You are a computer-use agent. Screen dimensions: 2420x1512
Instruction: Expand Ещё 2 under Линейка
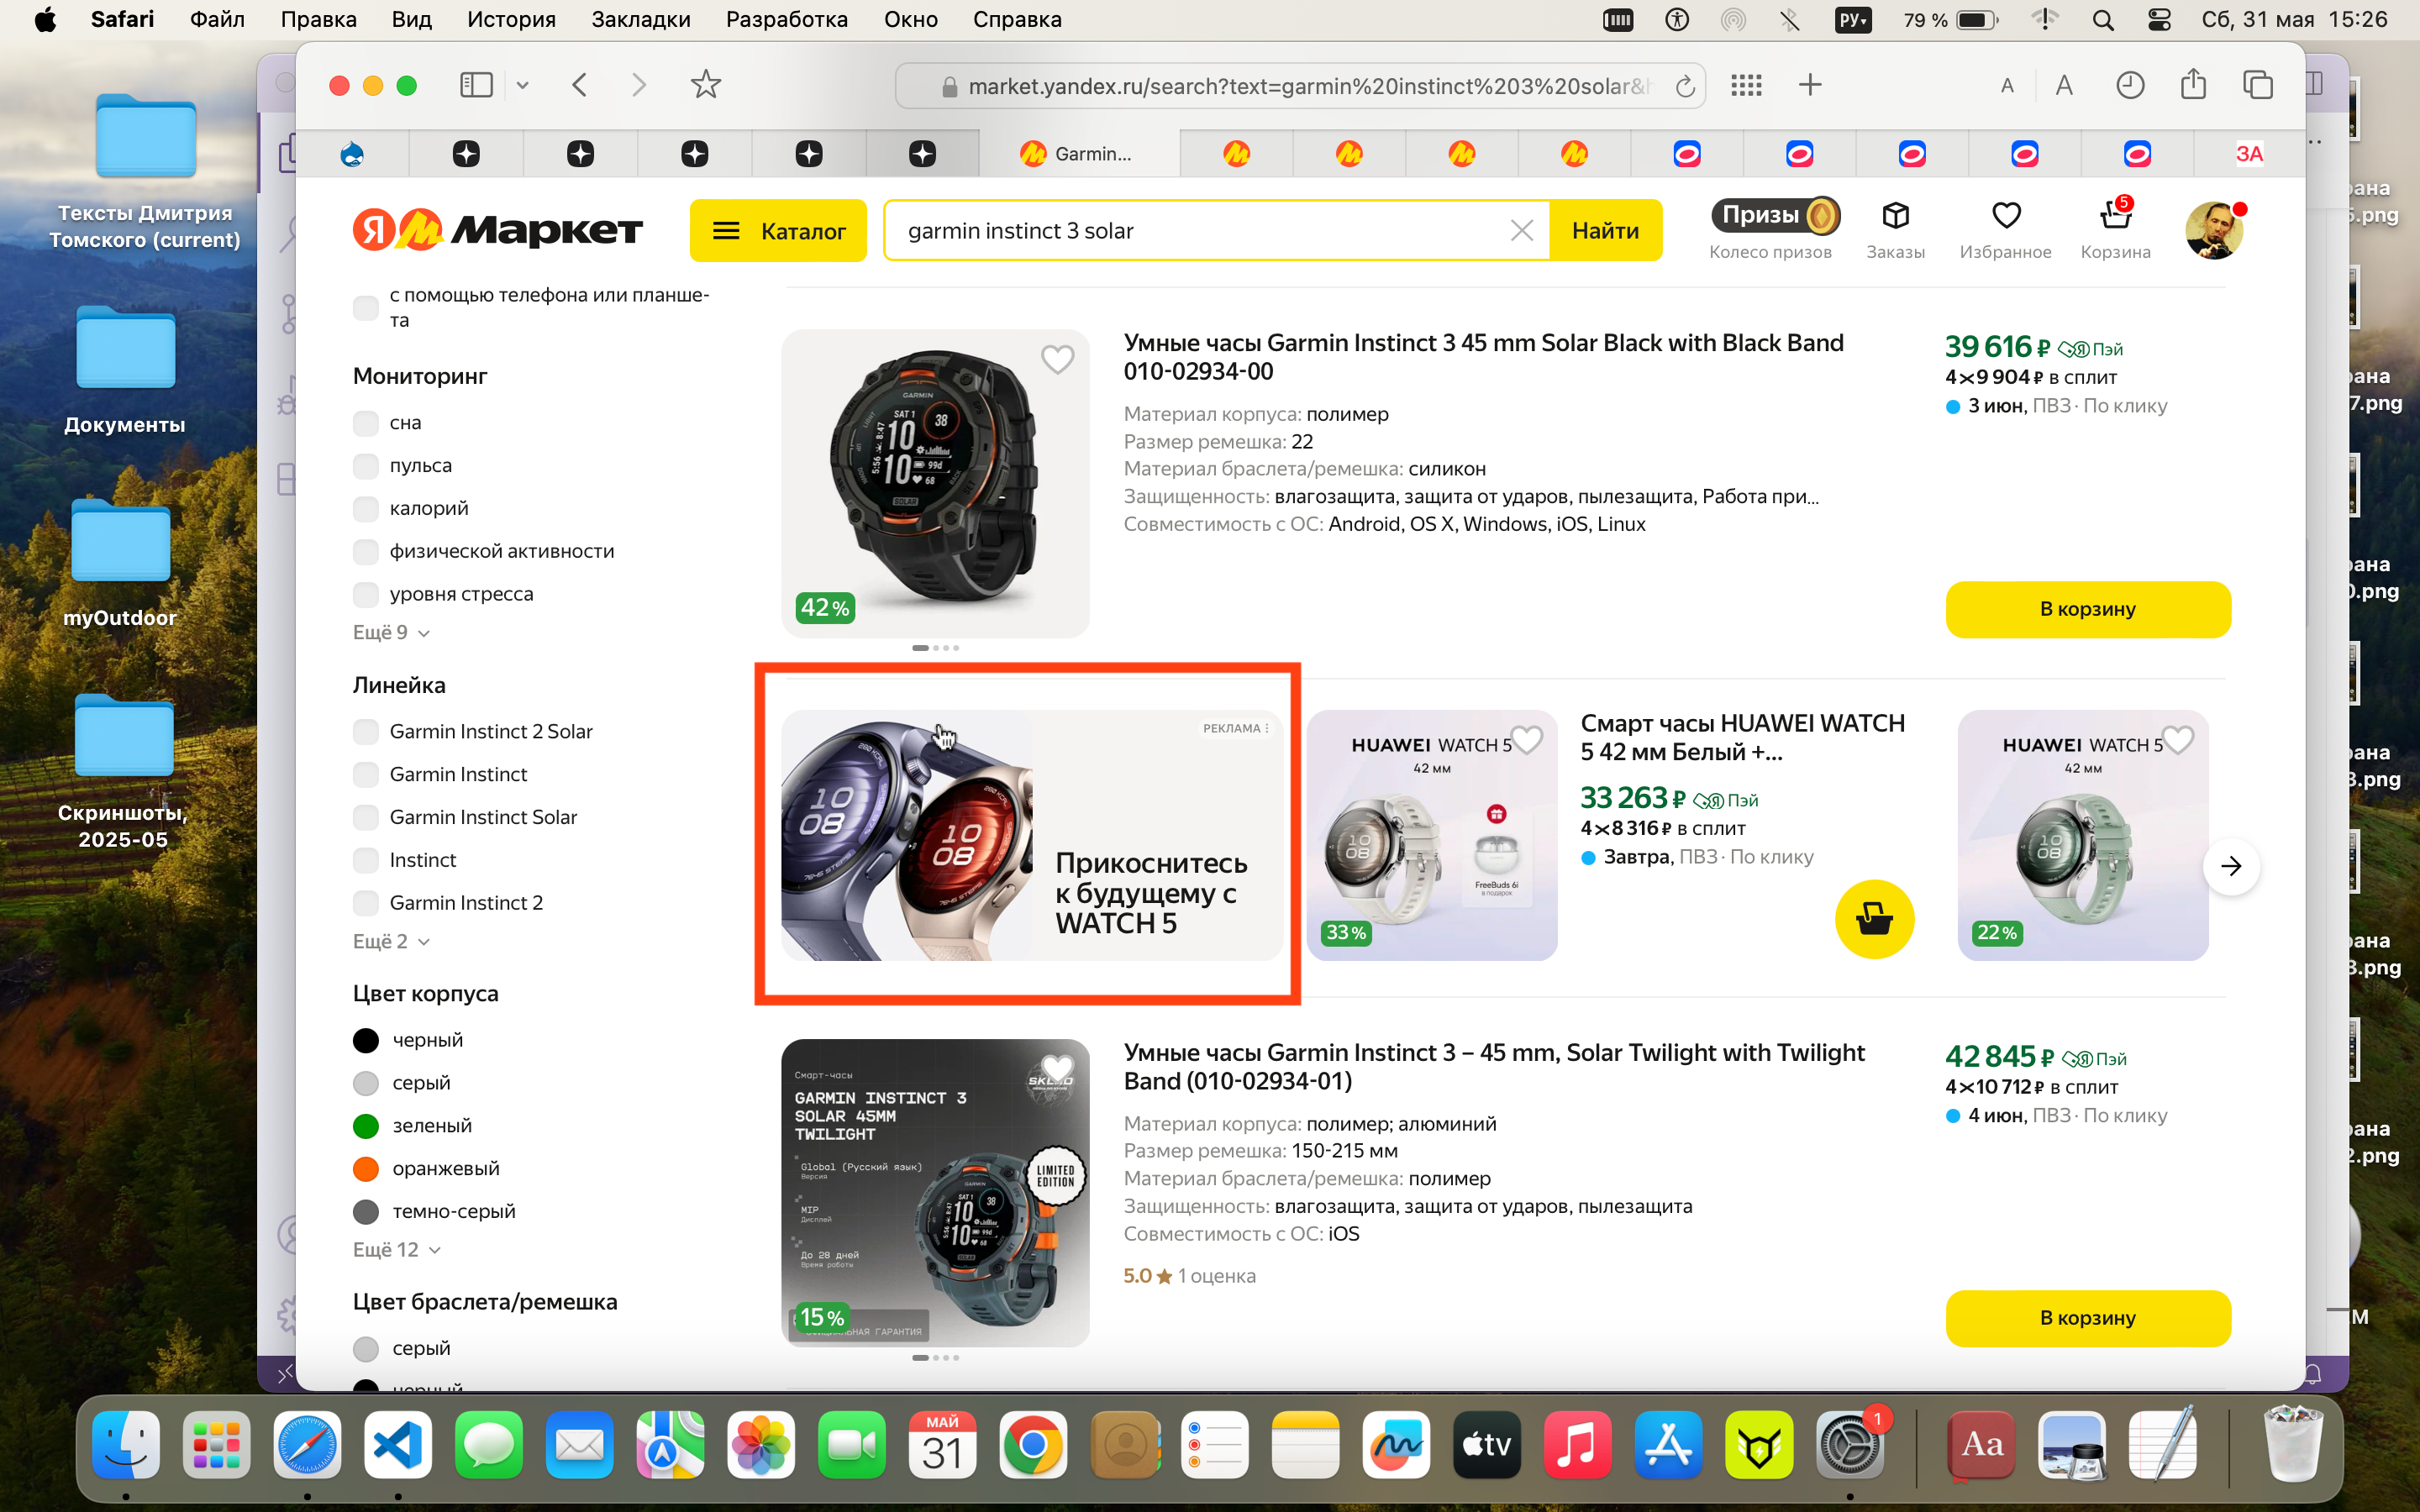pos(391,942)
